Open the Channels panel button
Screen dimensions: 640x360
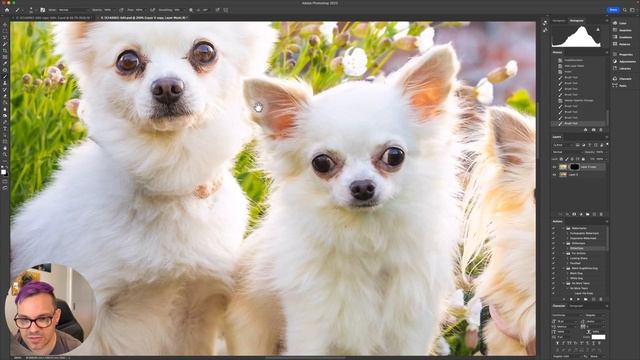pos(623,79)
